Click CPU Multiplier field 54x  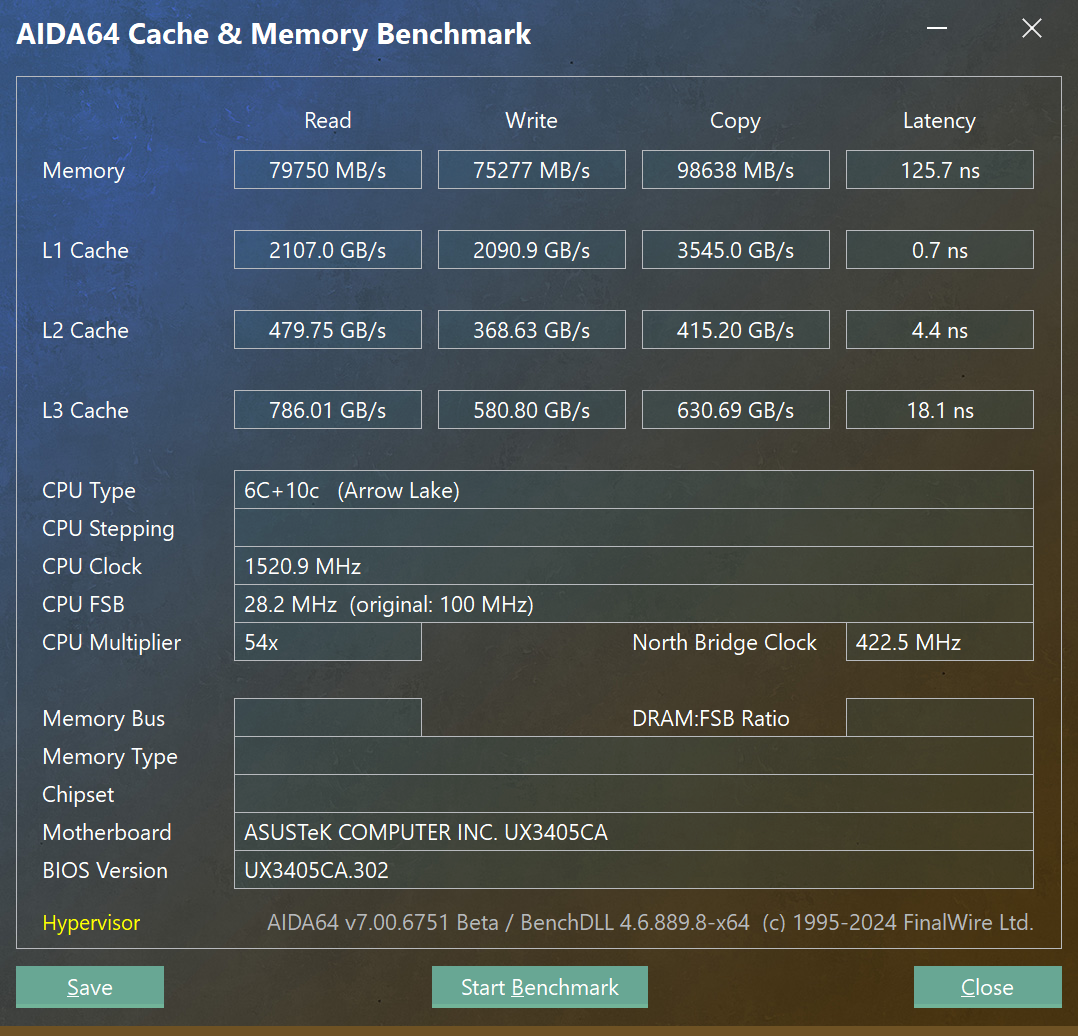(x=328, y=642)
